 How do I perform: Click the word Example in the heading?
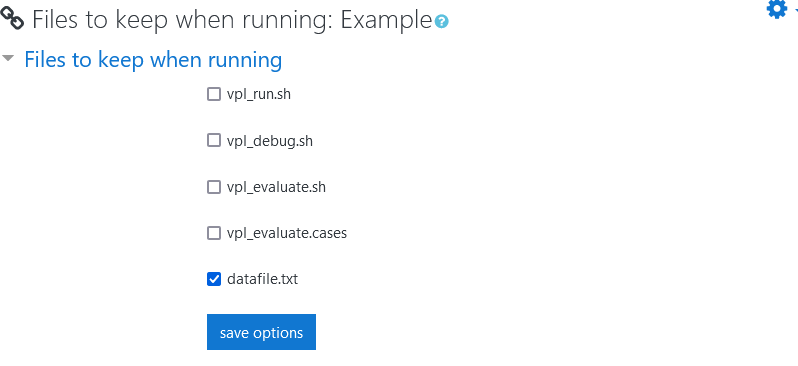coord(387,20)
